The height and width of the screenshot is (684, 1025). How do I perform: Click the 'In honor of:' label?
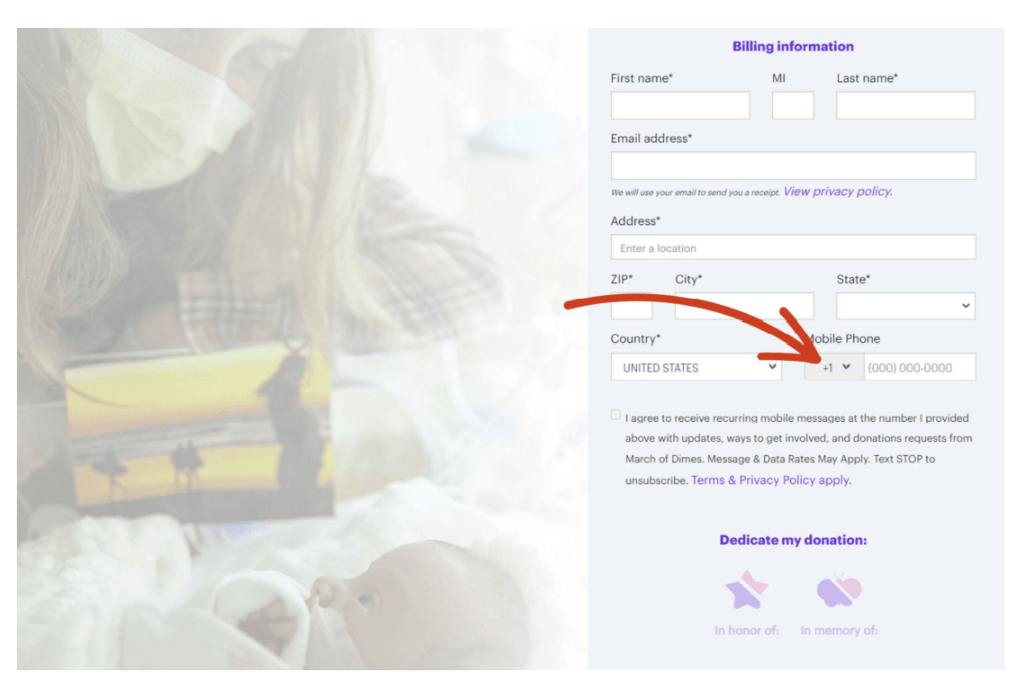point(747,630)
